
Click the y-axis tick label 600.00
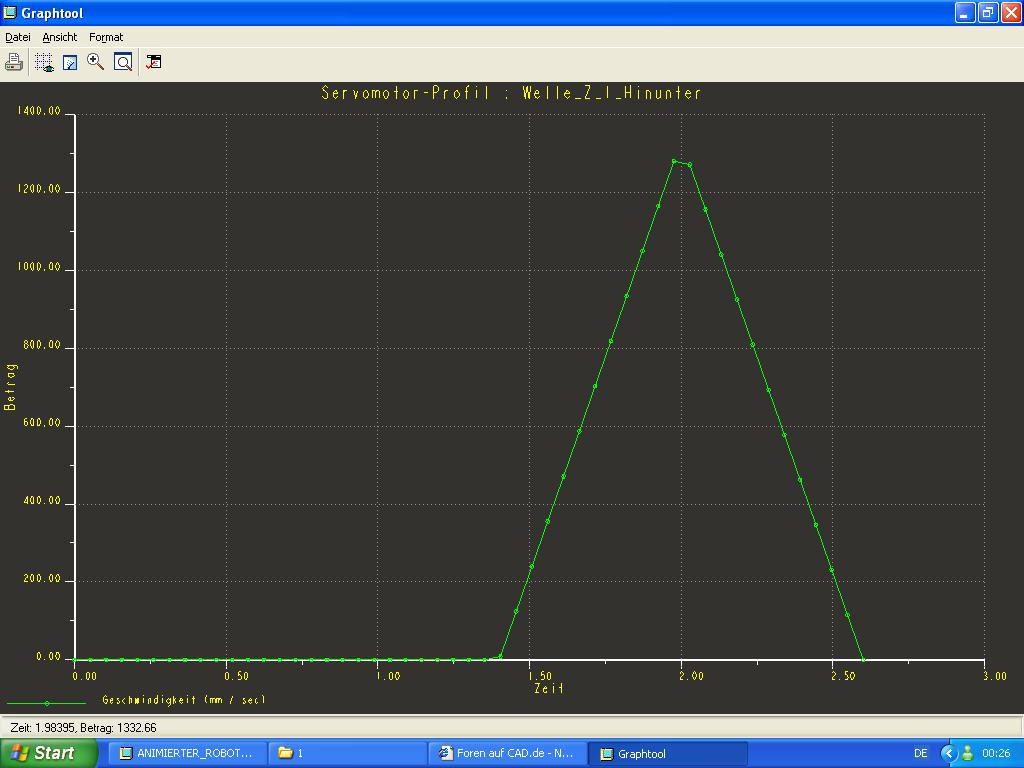[x=42, y=423]
